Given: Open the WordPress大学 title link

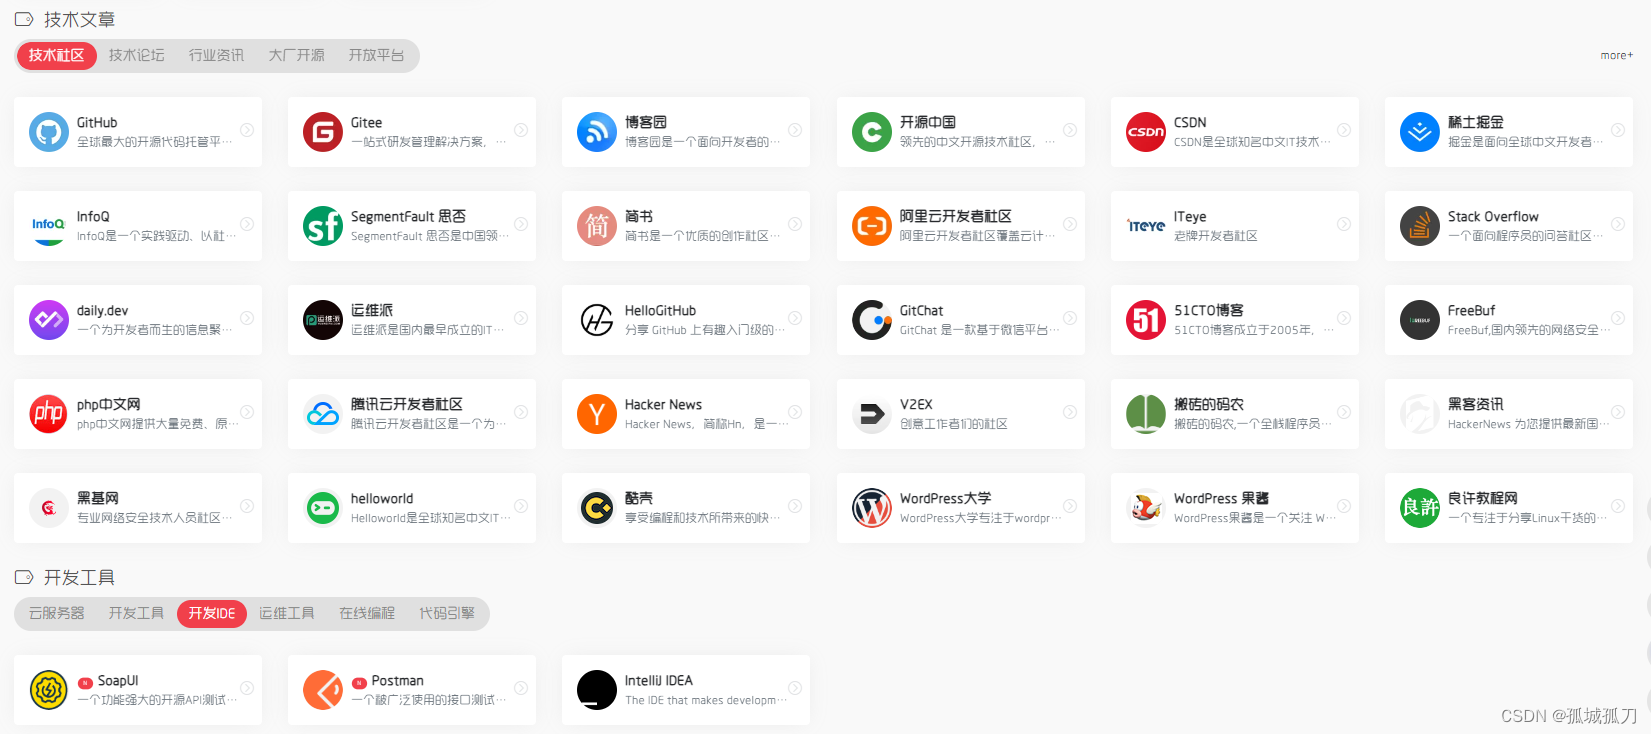Looking at the screenshot, I should (945, 499).
